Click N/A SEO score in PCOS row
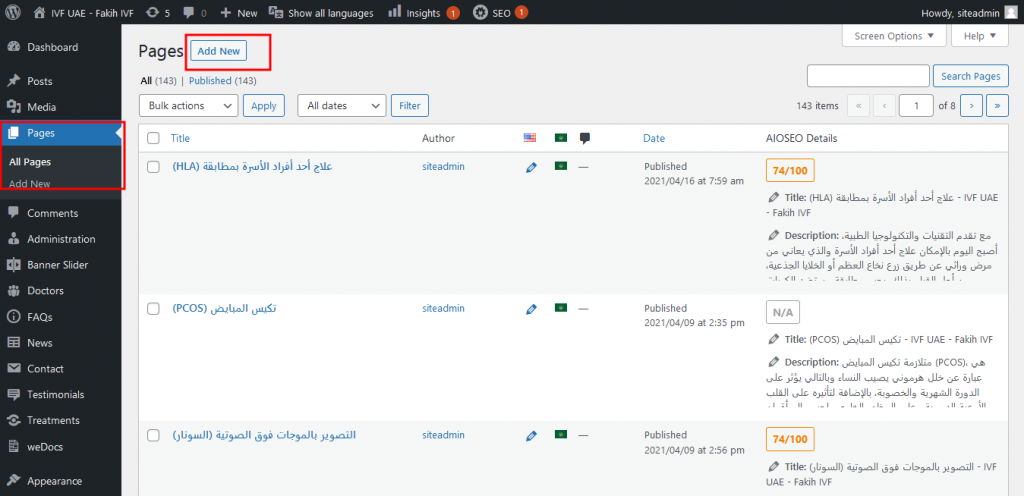This screenshot has width=1024, height=496. (x=782, y=312)
